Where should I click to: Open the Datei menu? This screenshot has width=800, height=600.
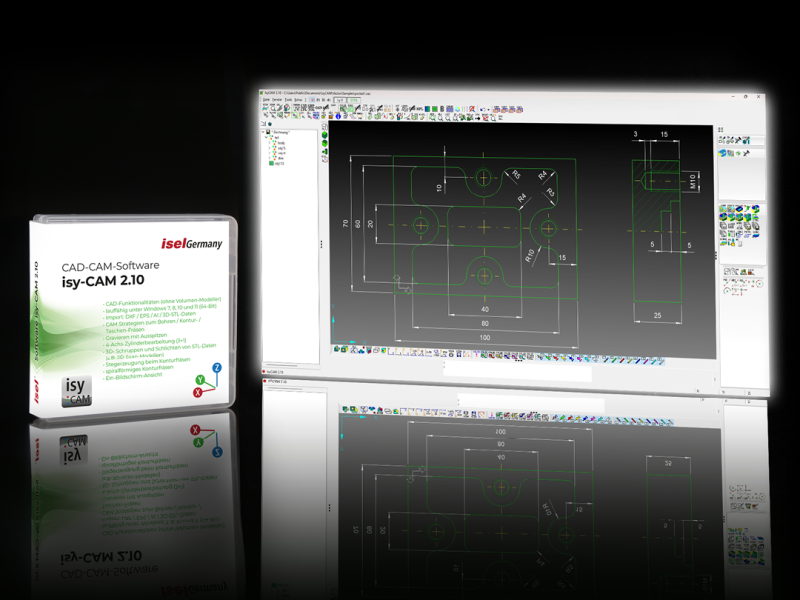pos(267,99)
